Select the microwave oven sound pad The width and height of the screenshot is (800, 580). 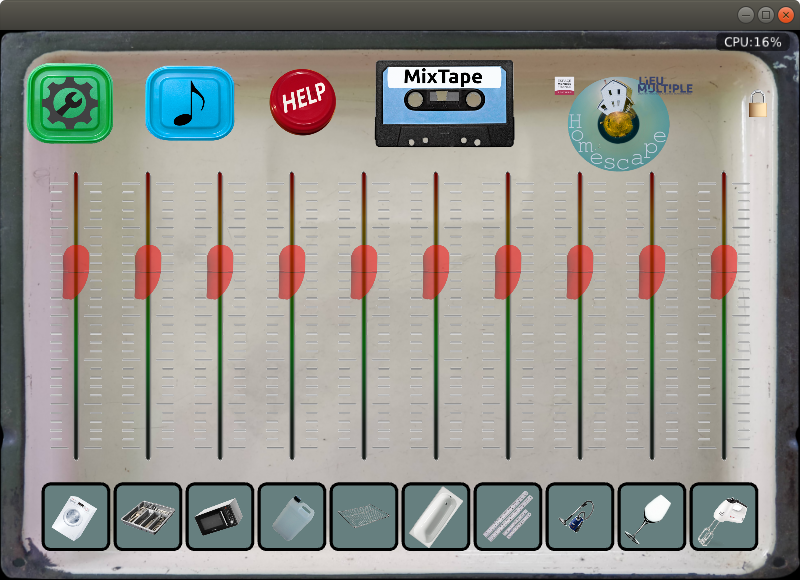tap(219, 516)
